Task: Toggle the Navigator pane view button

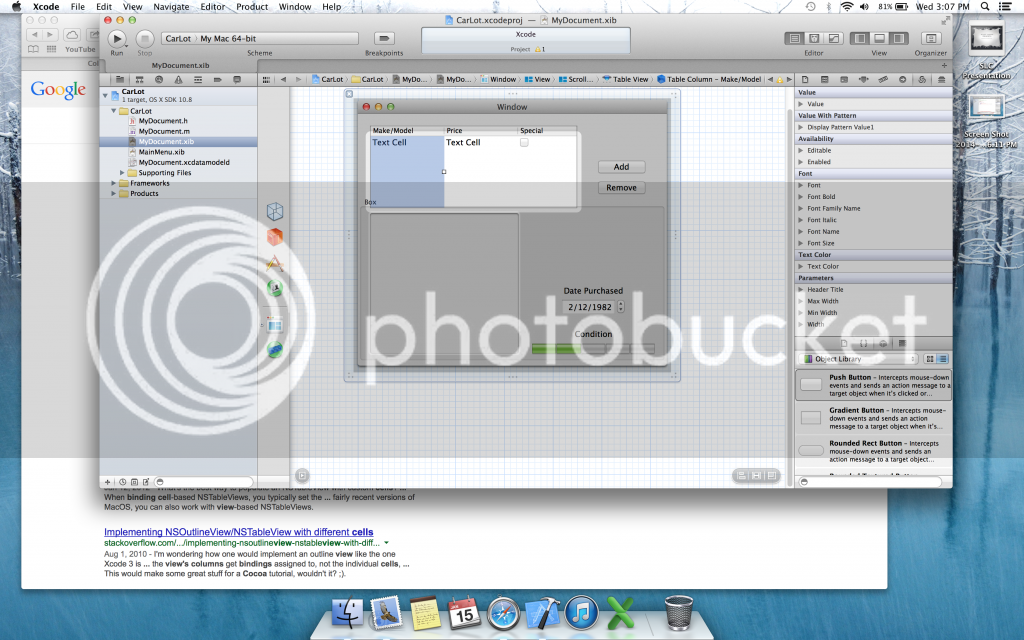Action: click(860, 39)
